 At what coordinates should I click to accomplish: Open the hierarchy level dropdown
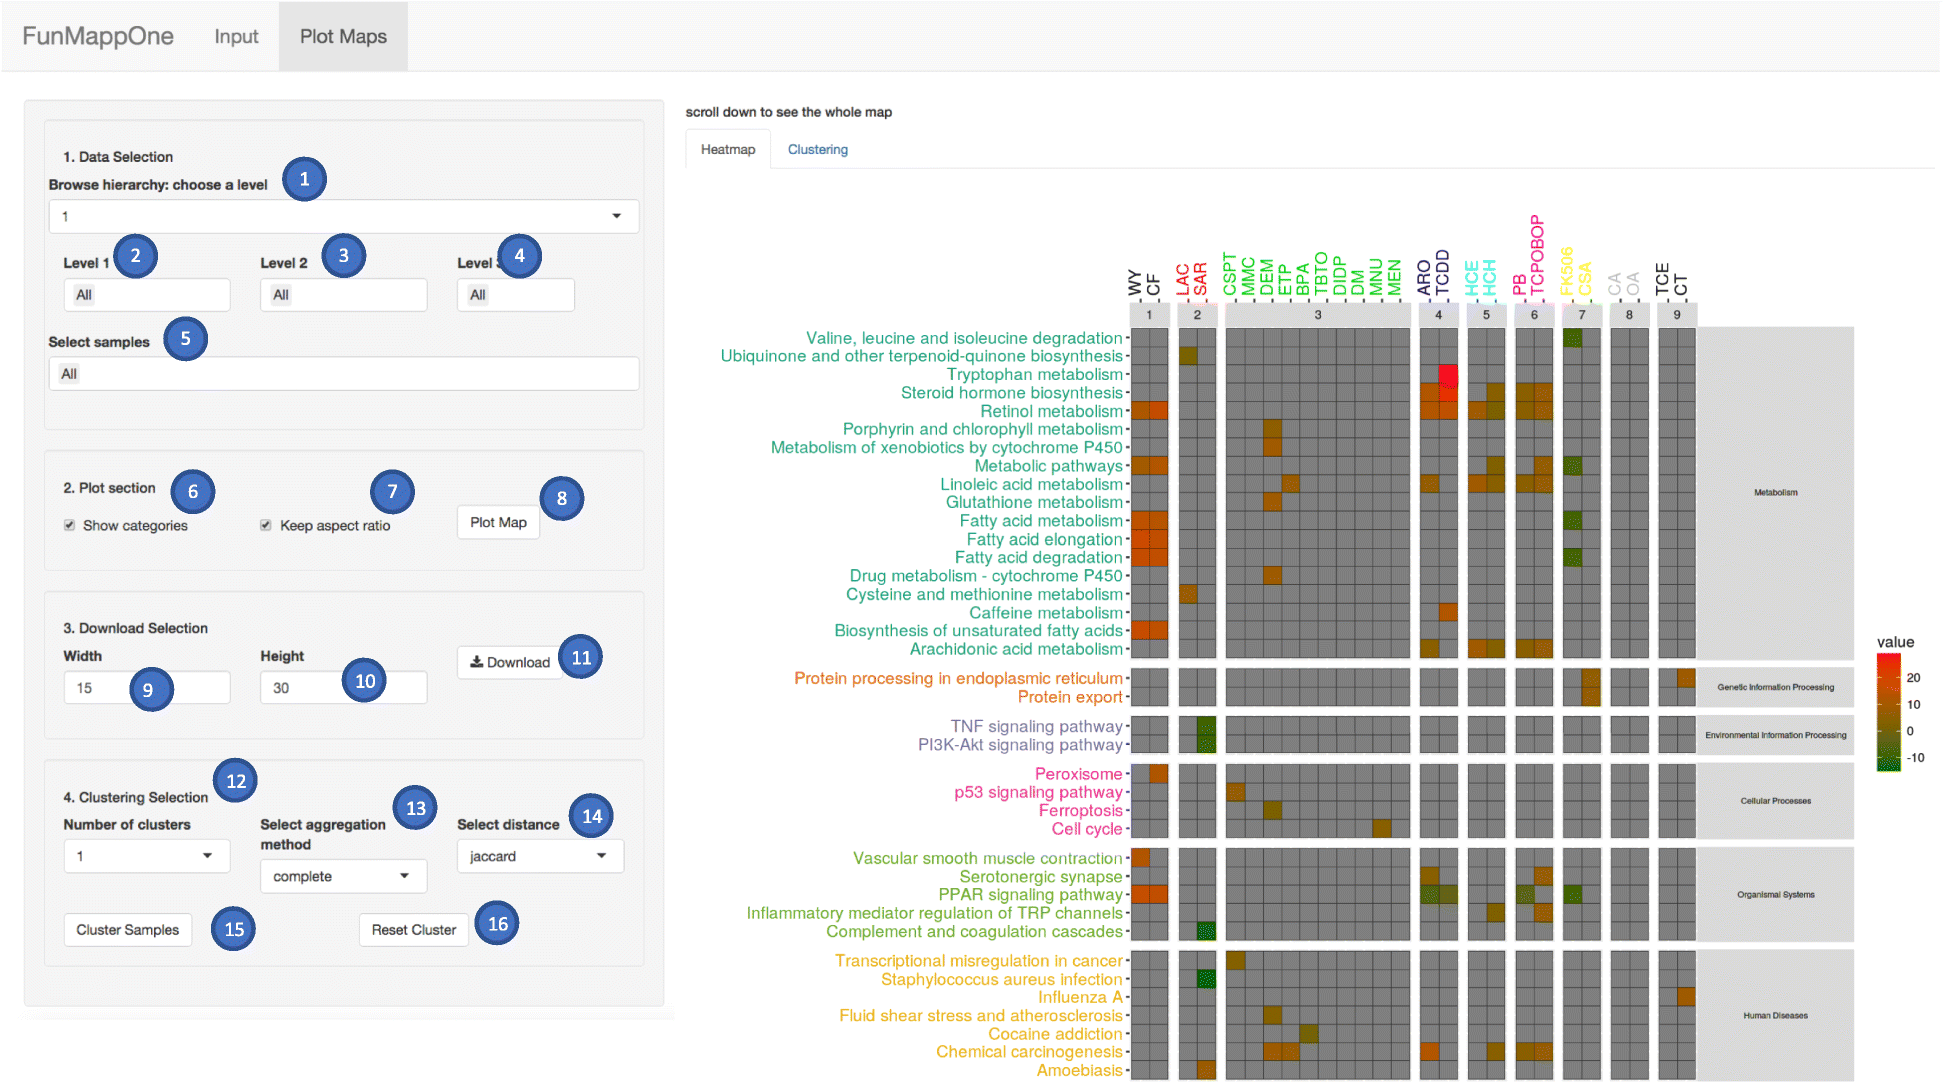pos(343,216)
